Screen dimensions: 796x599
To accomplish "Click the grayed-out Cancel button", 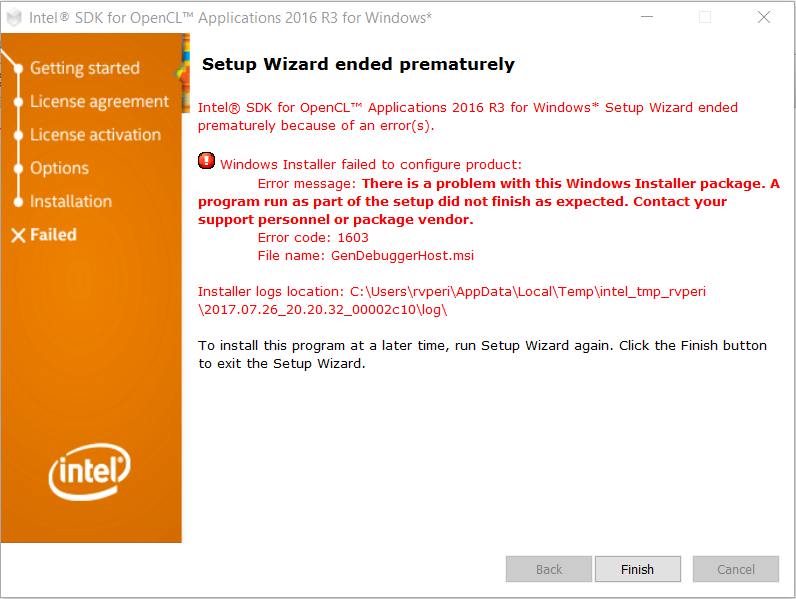I will 736,569.
